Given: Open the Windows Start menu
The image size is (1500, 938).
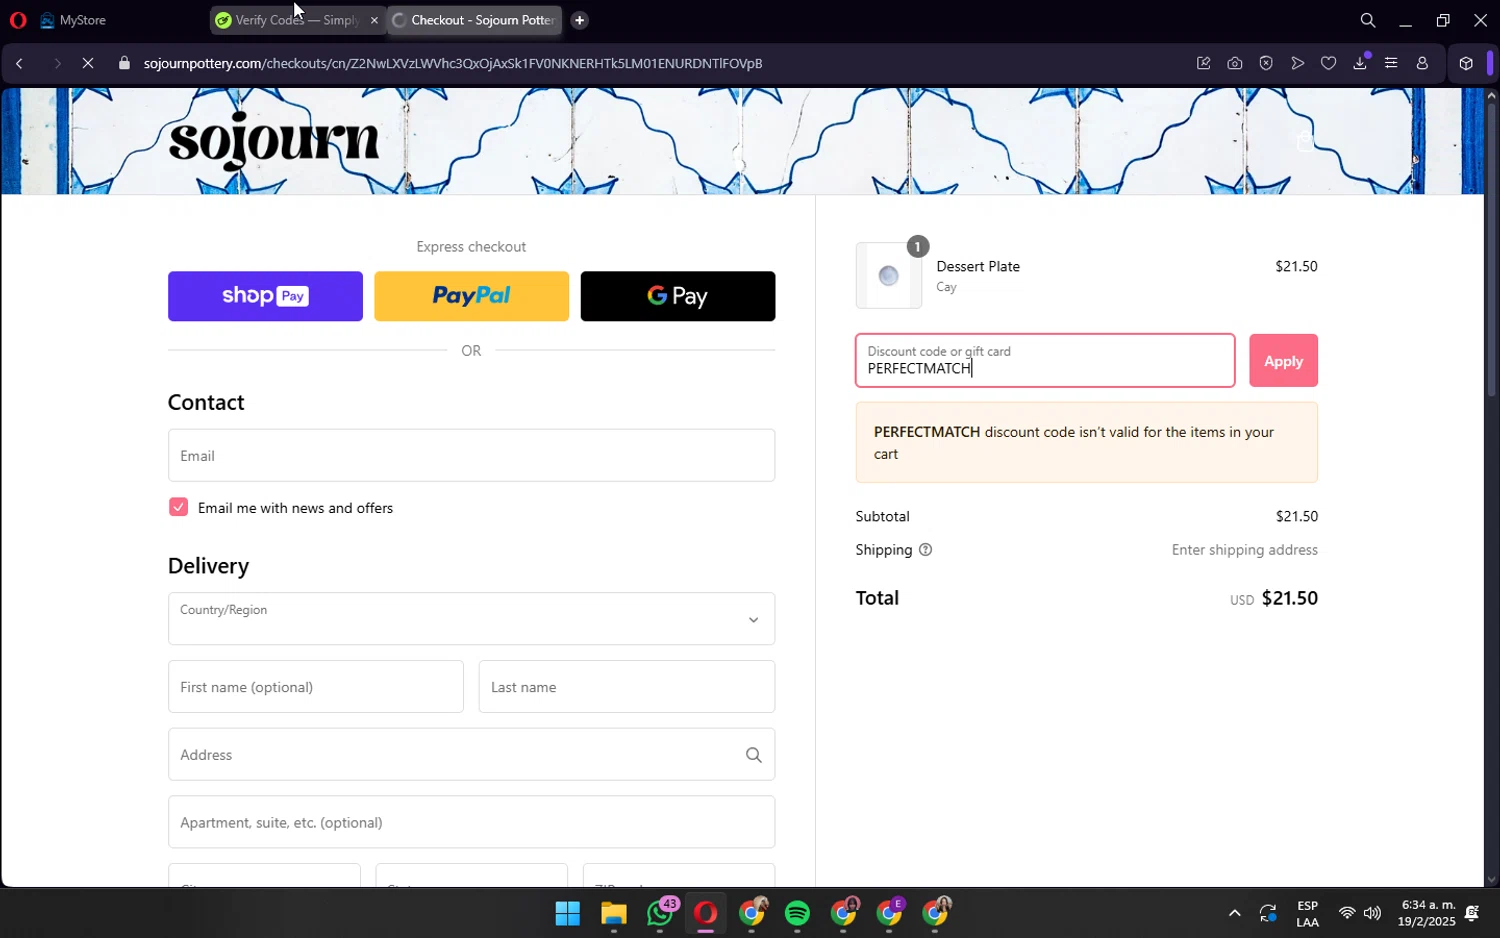Looking at the screenshot, I should tap(567, 914).
